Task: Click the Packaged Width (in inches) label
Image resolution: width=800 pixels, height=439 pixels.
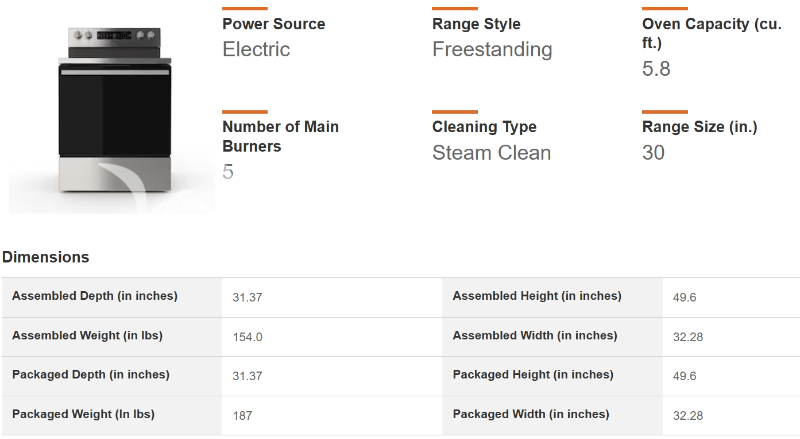Action: (531, 414)
